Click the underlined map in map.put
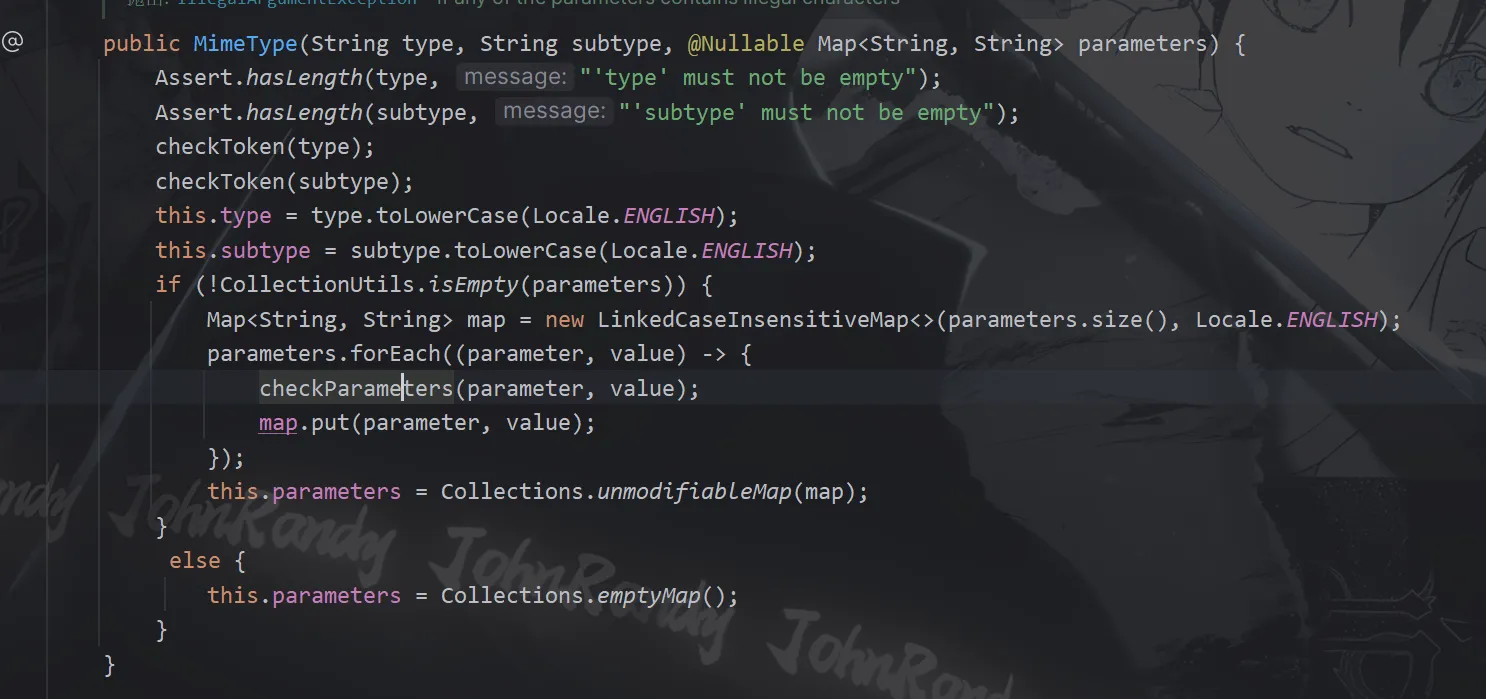 278,423
